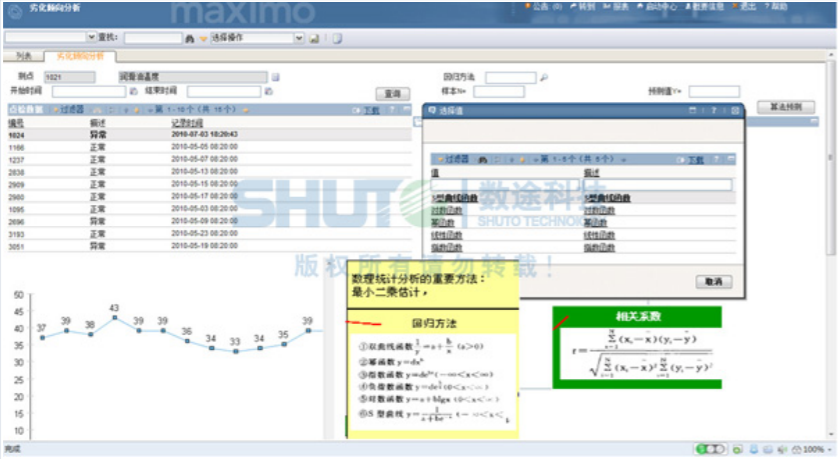
Task: Open 概要信息 profile link in the header
Action: (x=704, y=6)
